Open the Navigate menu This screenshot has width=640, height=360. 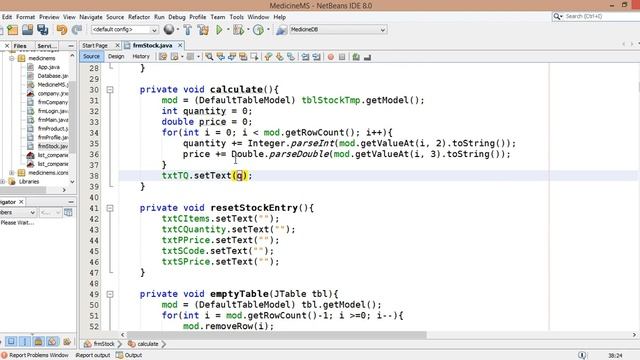91,17
